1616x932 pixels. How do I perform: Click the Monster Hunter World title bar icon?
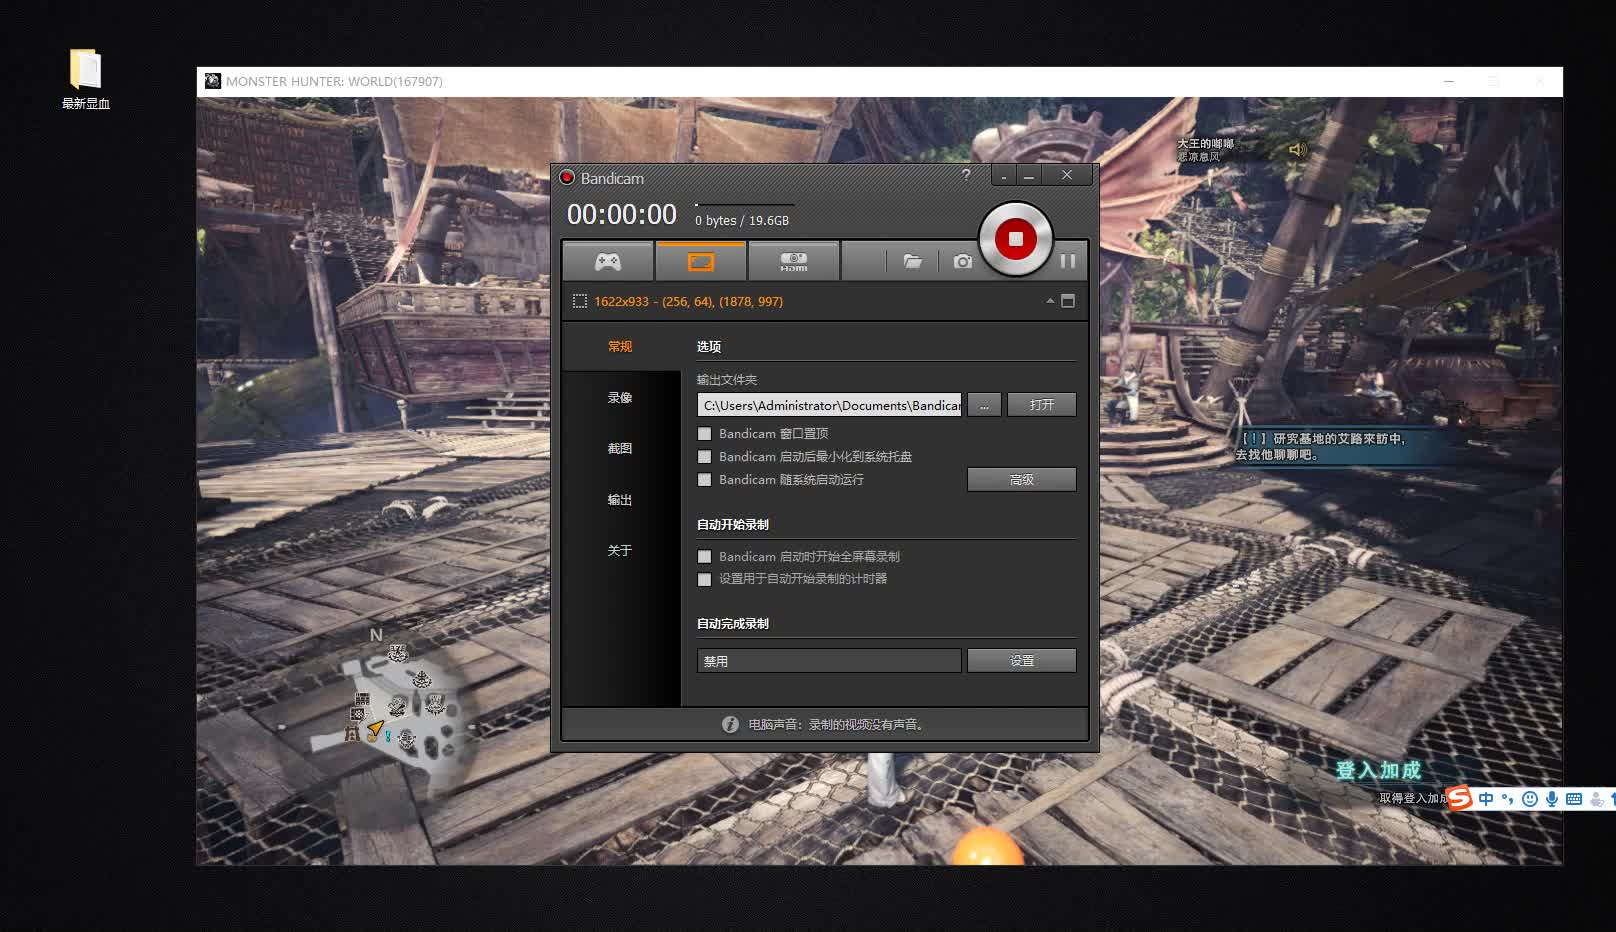(213, 81)
